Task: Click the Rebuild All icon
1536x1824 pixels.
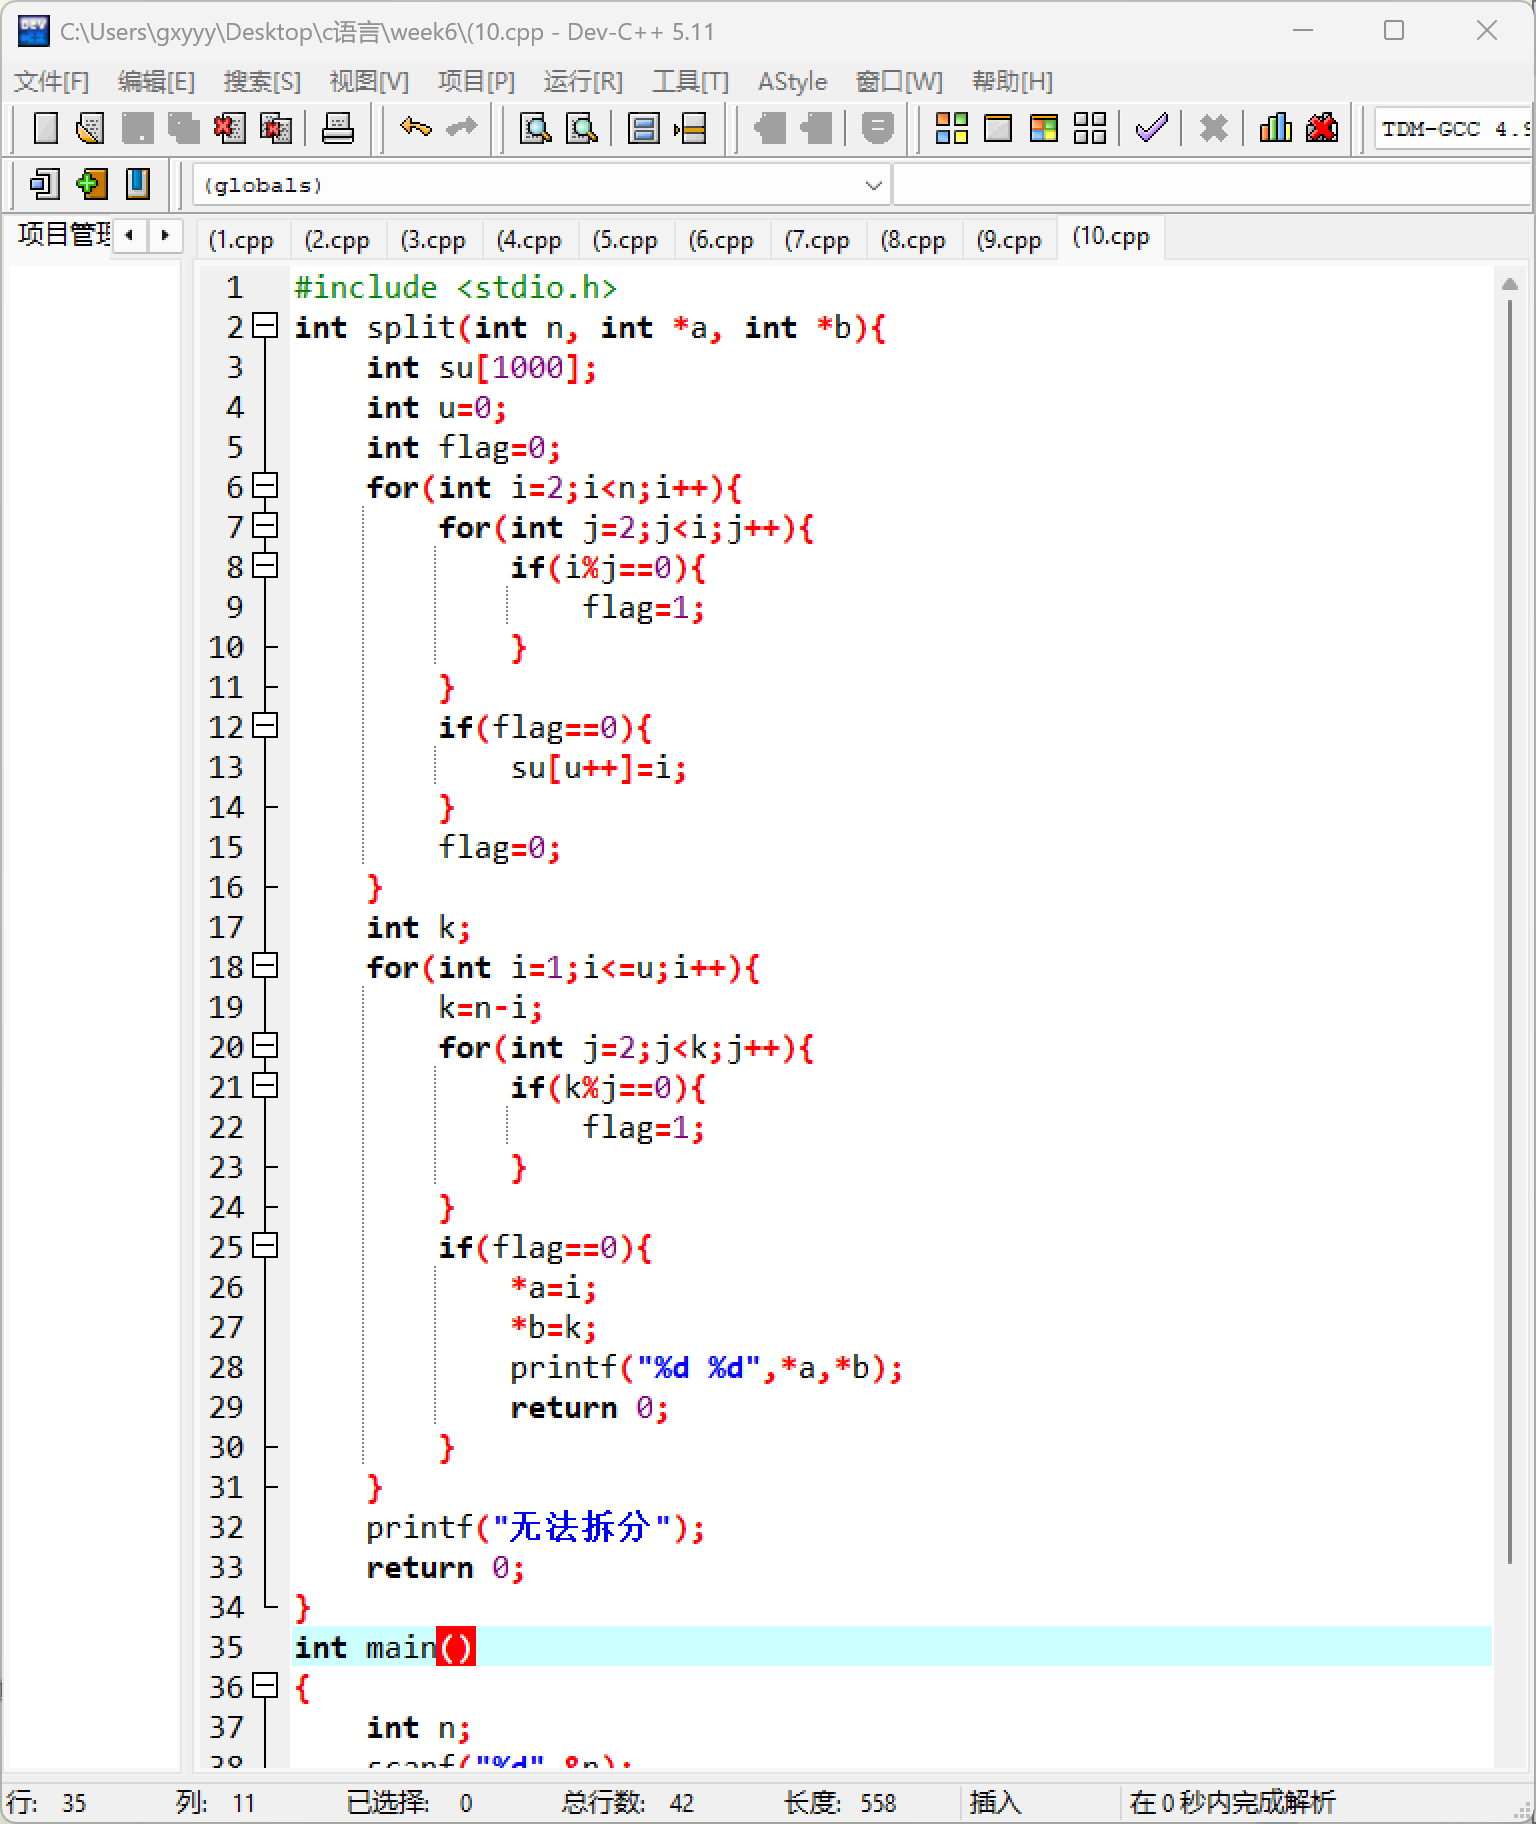Action: (1090, 128)
